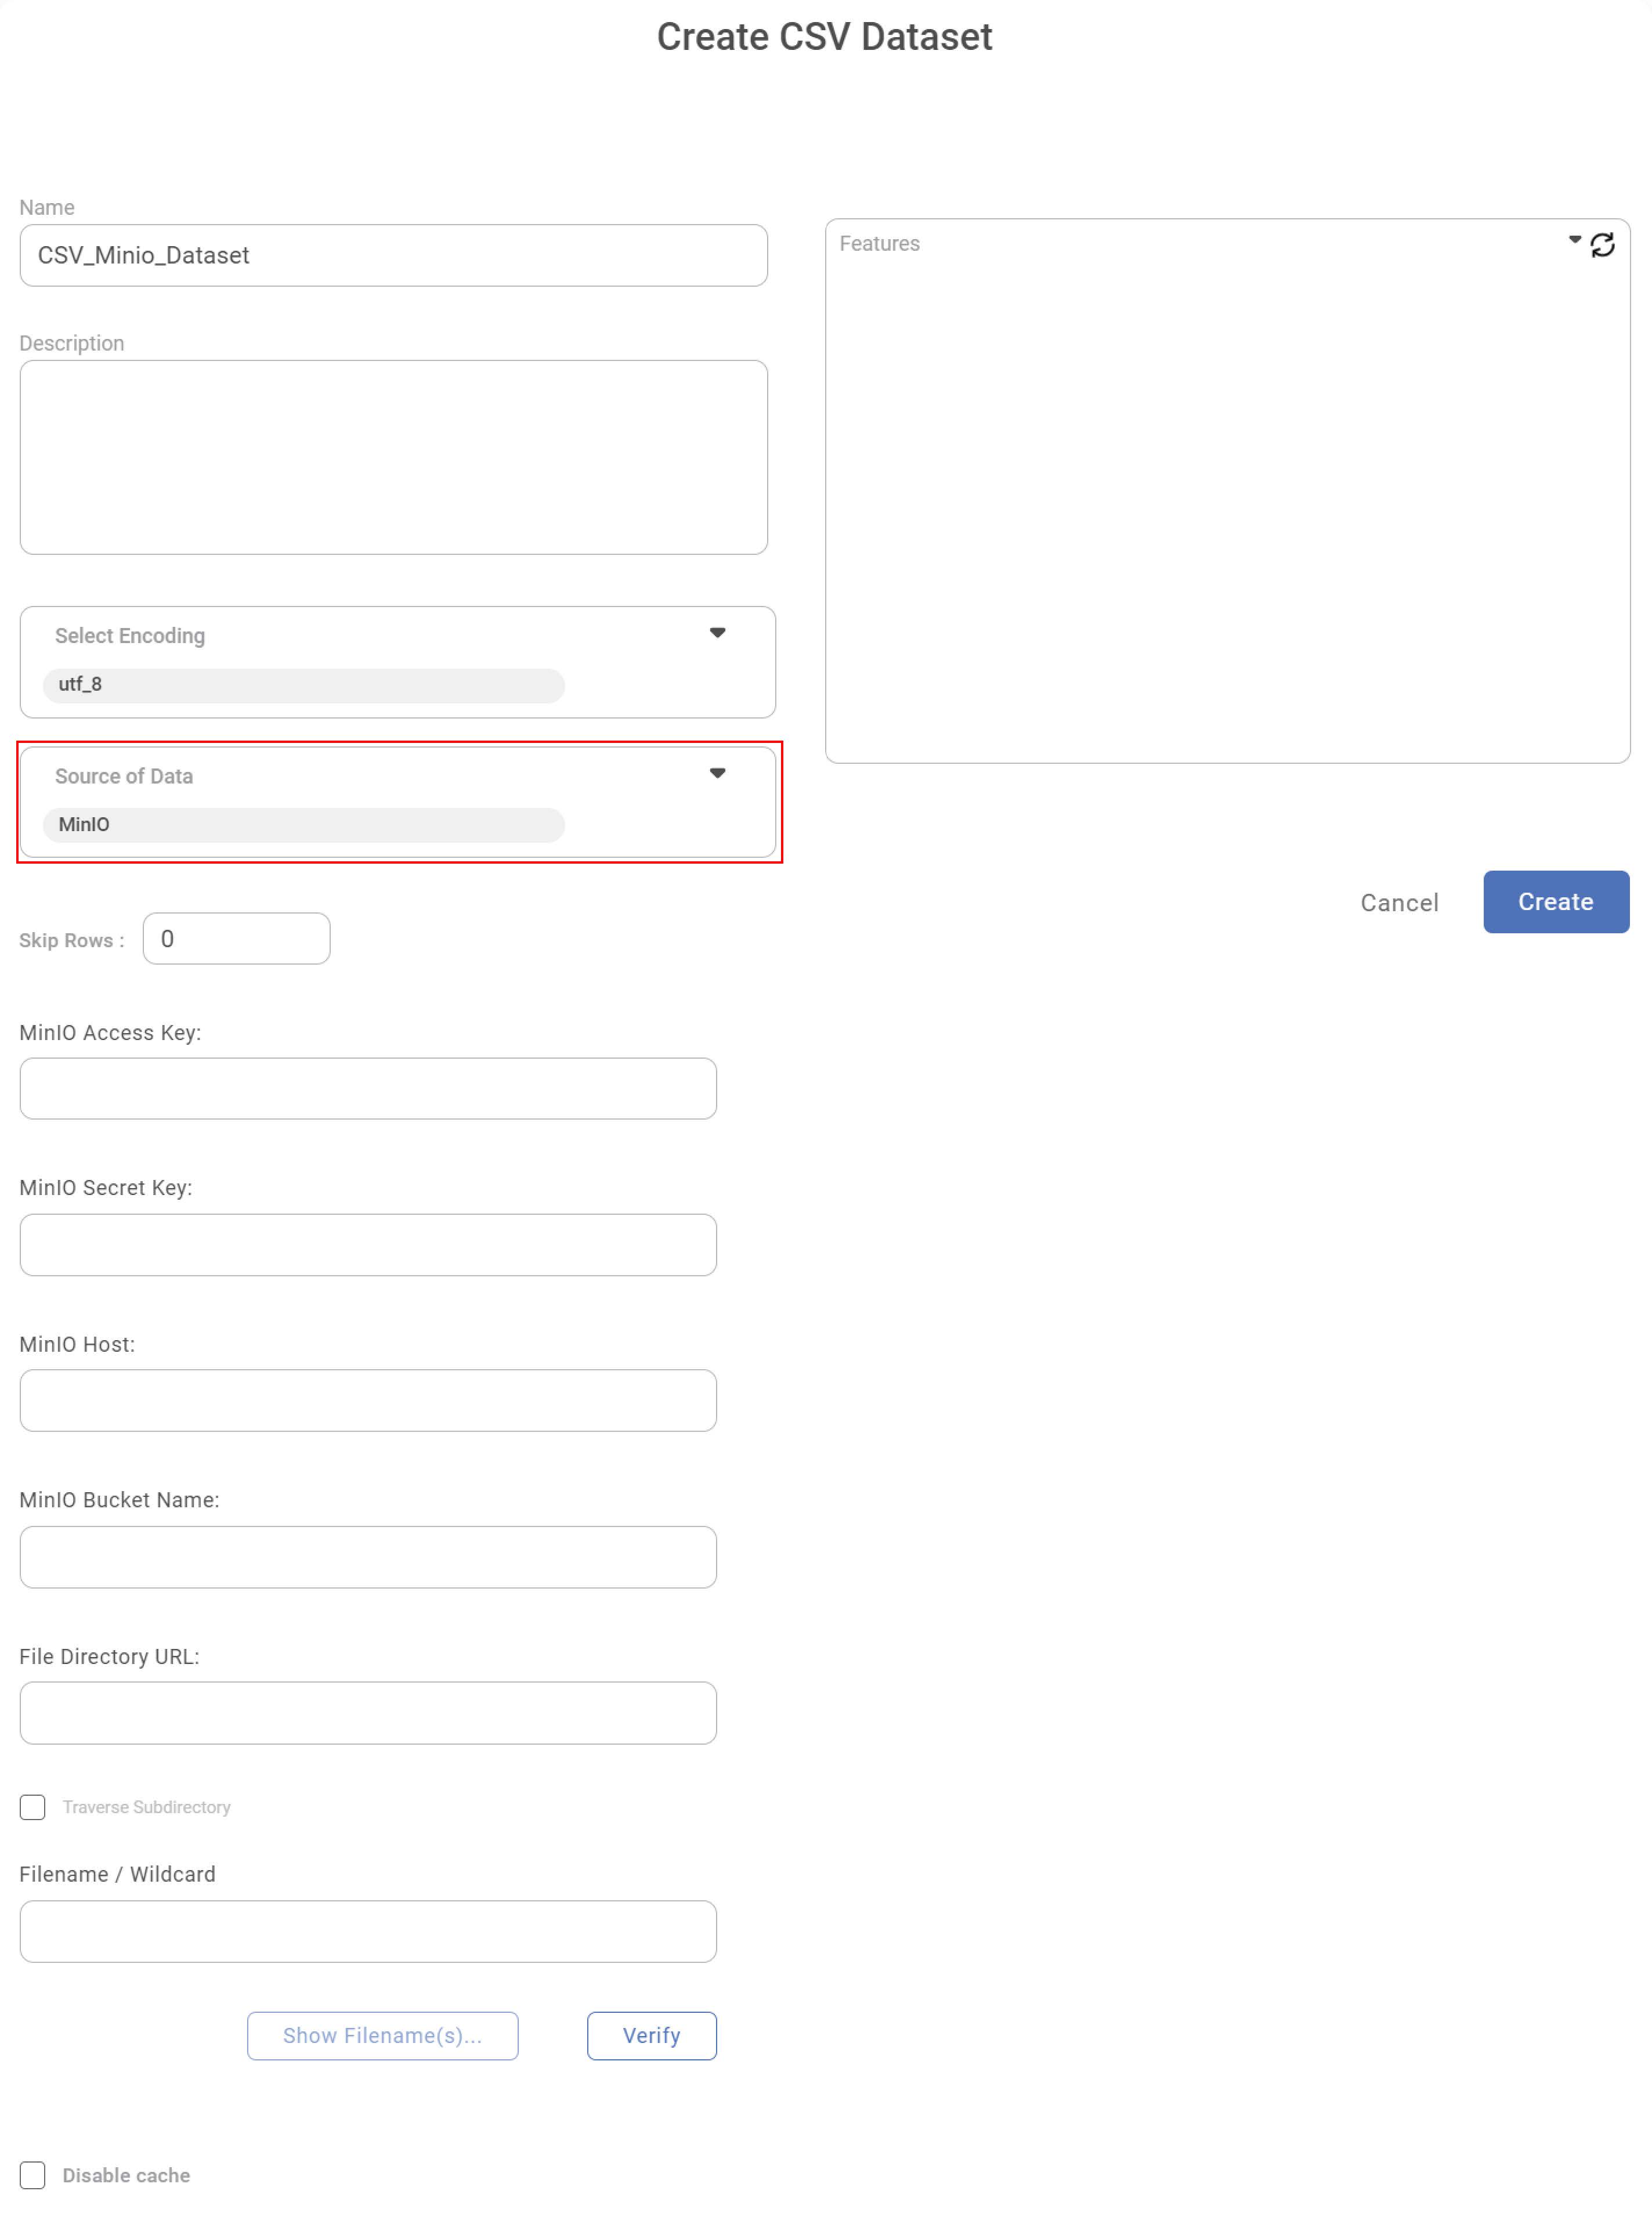Open the Select Encoding dropdown
This screenshot has height=2227, width=1652.
point(717,633)
